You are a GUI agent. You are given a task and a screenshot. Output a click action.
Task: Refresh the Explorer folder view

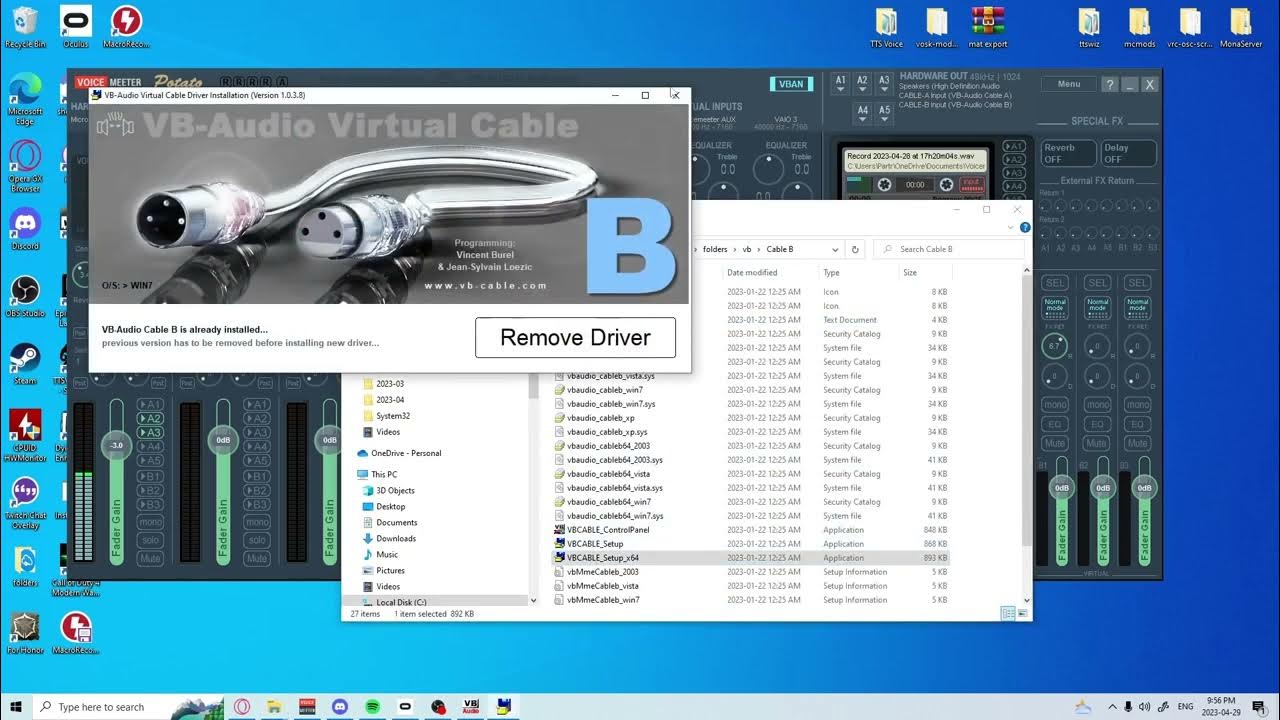point(855,249)
